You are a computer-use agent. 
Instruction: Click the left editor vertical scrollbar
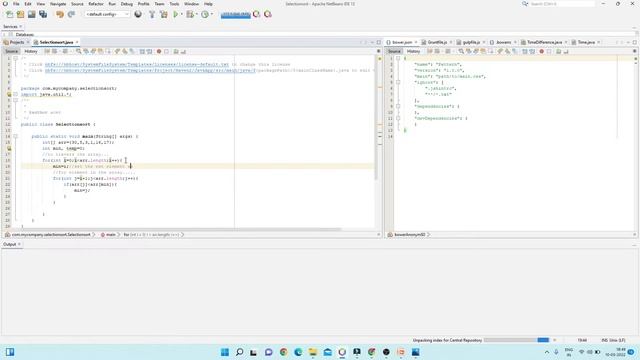pos(376,118)
